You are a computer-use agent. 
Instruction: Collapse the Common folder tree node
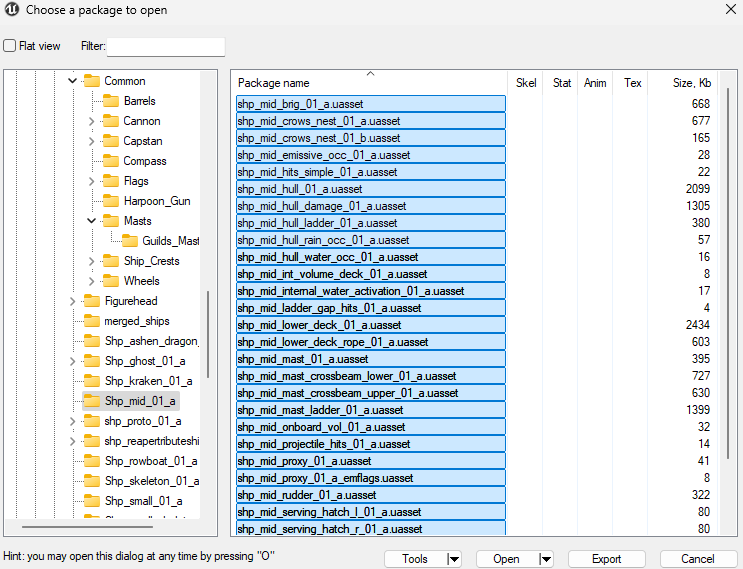pyautogui.click(x=72, y=81)
